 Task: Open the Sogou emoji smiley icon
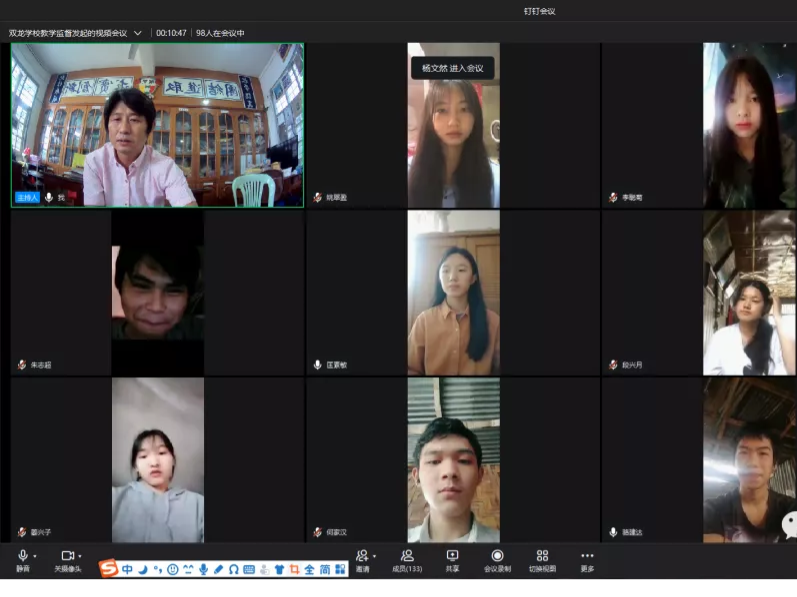point(172,569)
